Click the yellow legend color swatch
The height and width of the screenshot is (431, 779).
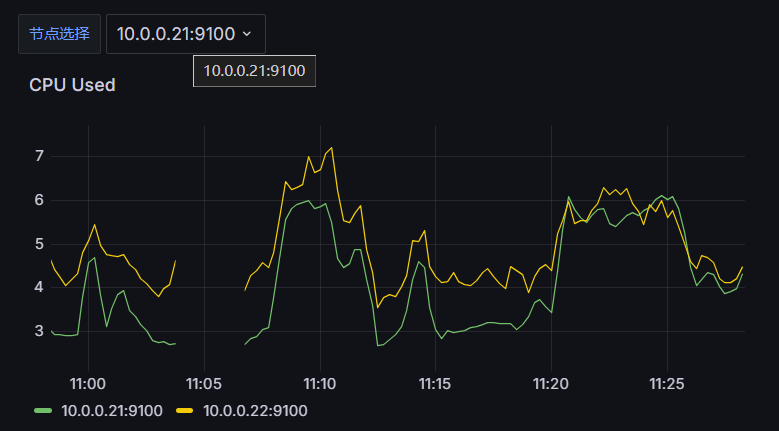(x=185, y=410)
